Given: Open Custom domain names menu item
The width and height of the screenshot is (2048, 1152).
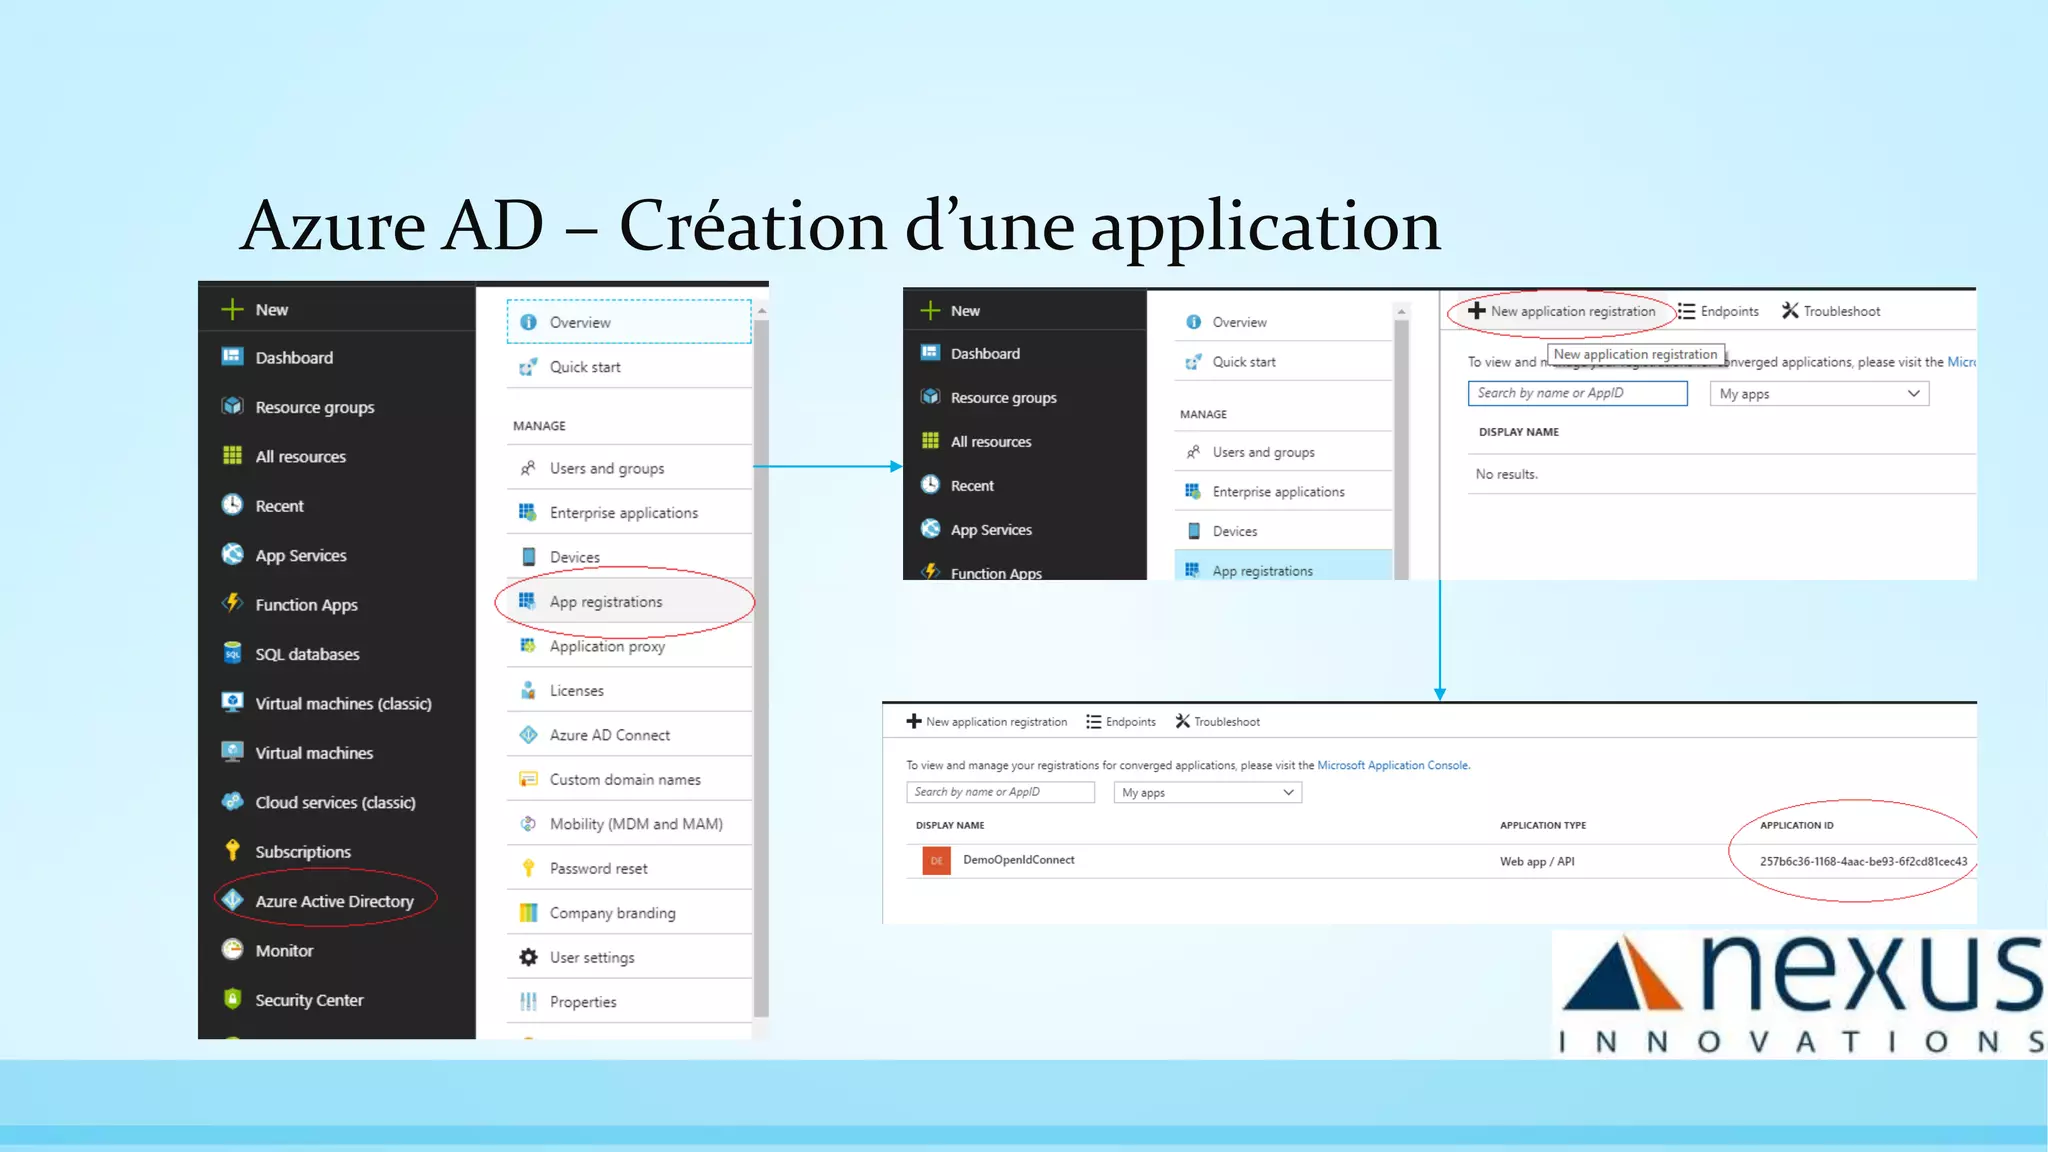Looking at the screenshot, I should click(x=625, y=779).
